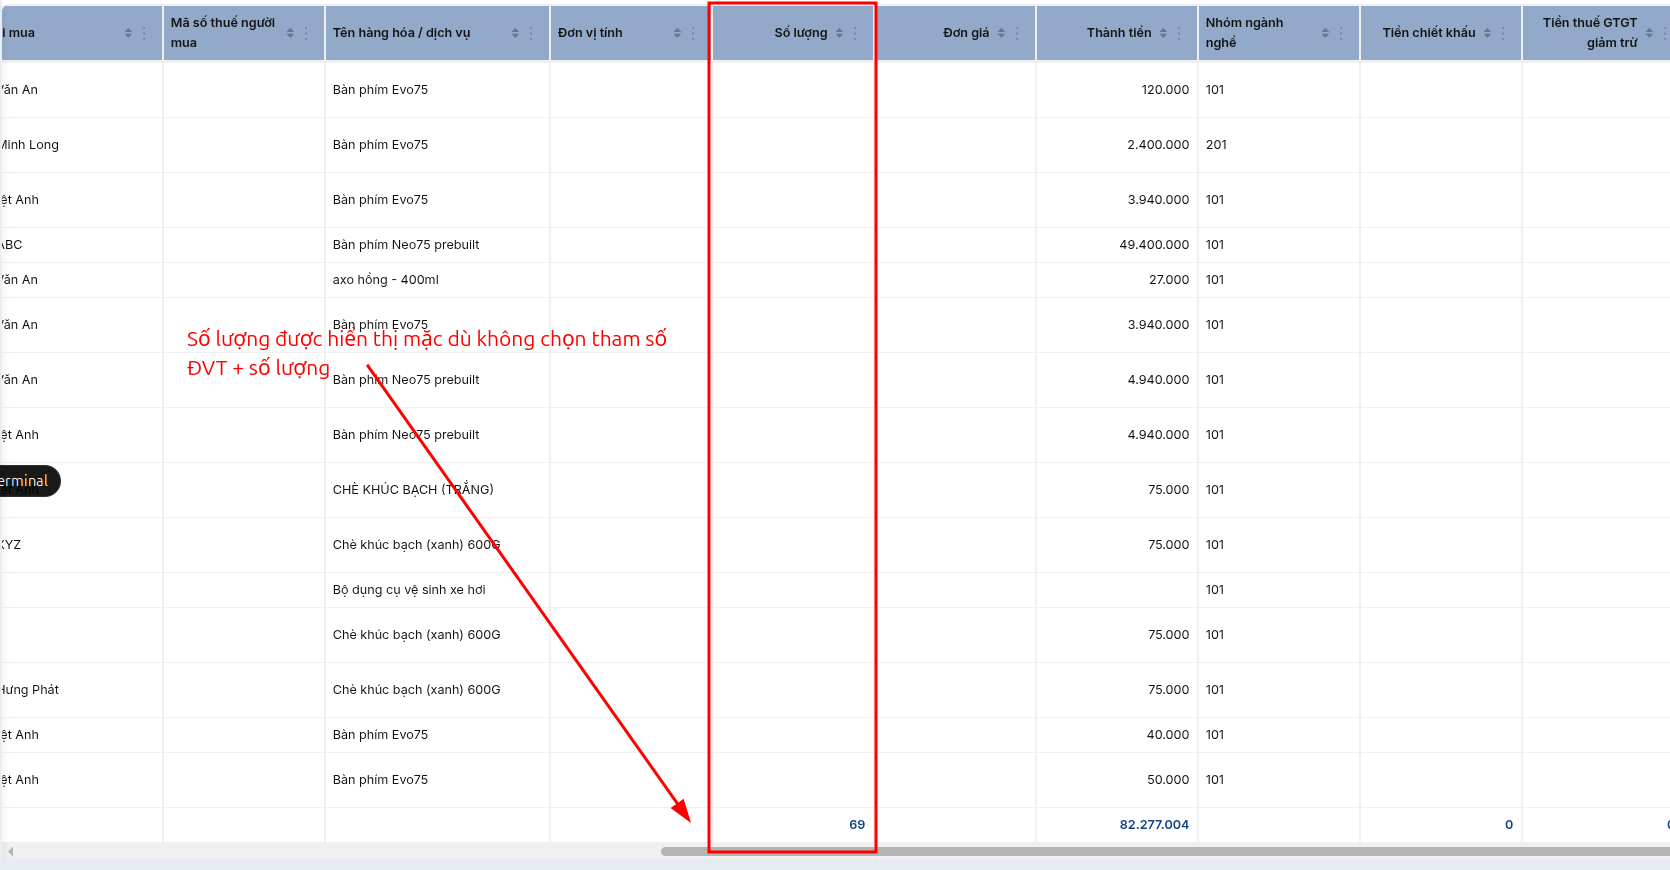Click the left scroll arrow
This screenshot has width=1670, height=870.
coord(10,852)
